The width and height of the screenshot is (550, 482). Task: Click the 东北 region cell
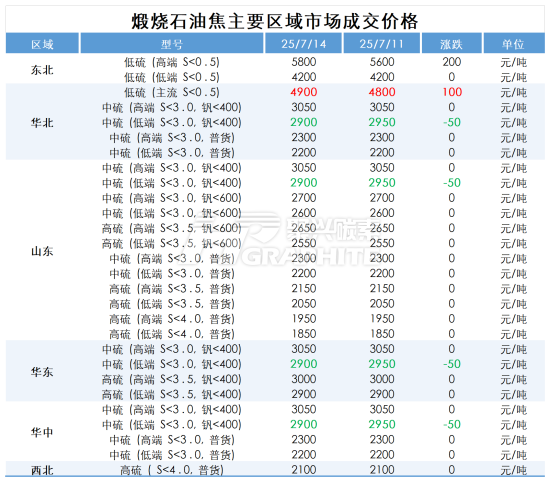click(x=42, y=70)
